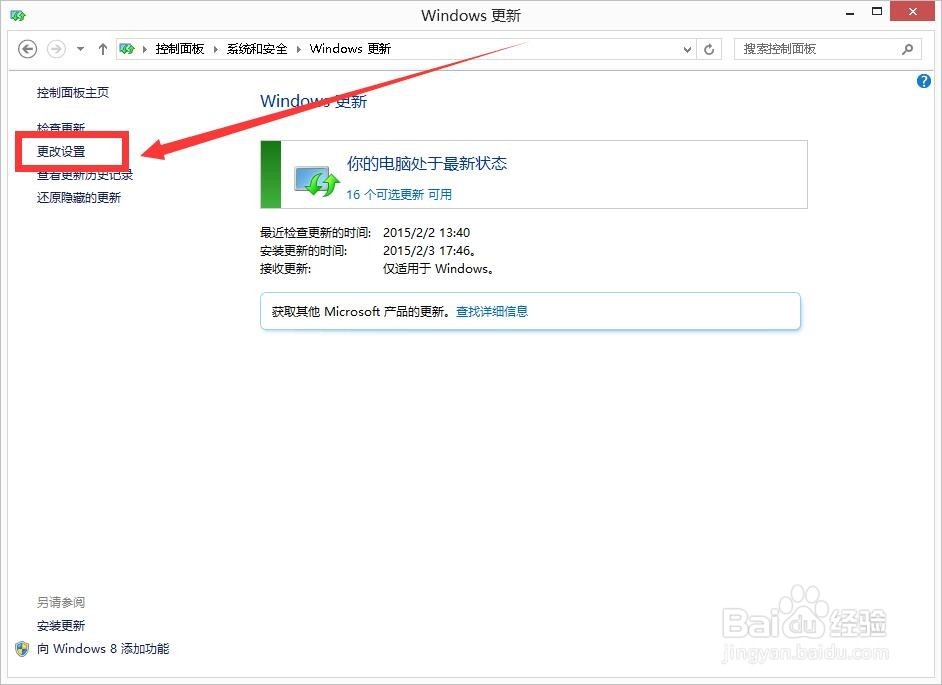Click the back navigation arrow
This screenshot has width=942, height=685.
[x=27, y=48]
